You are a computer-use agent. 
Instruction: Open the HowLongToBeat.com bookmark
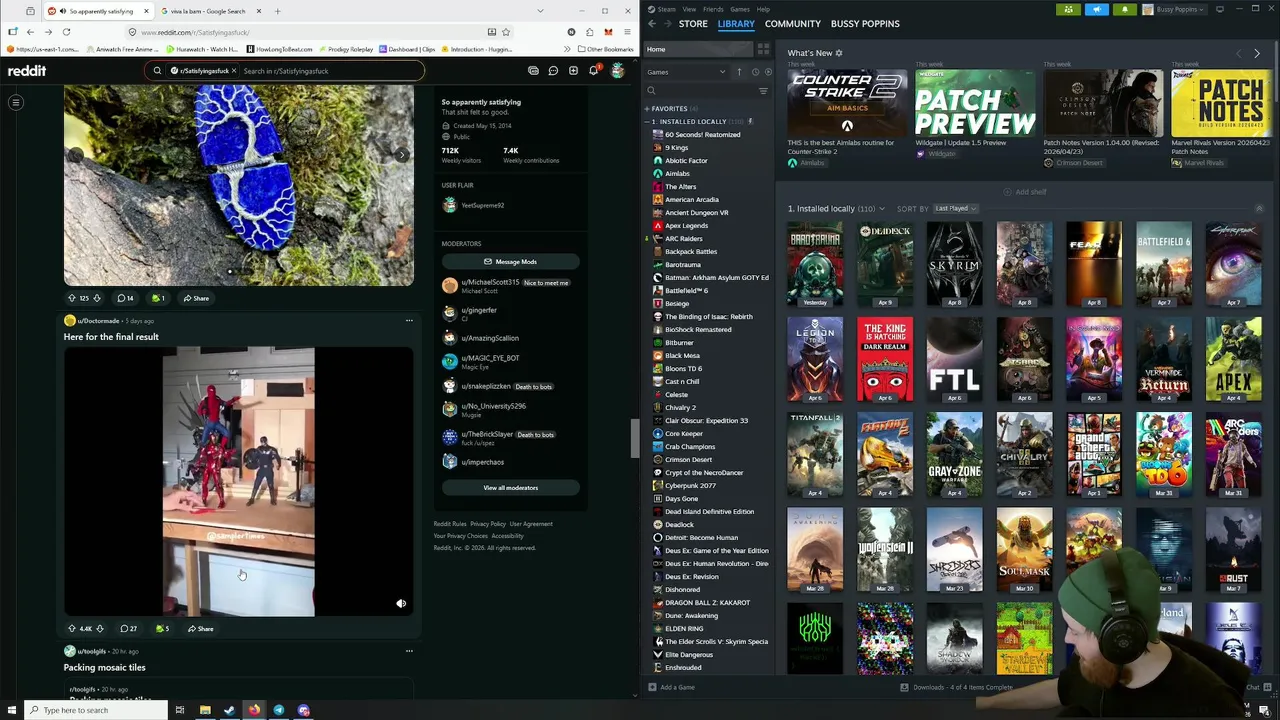point(280,49)
